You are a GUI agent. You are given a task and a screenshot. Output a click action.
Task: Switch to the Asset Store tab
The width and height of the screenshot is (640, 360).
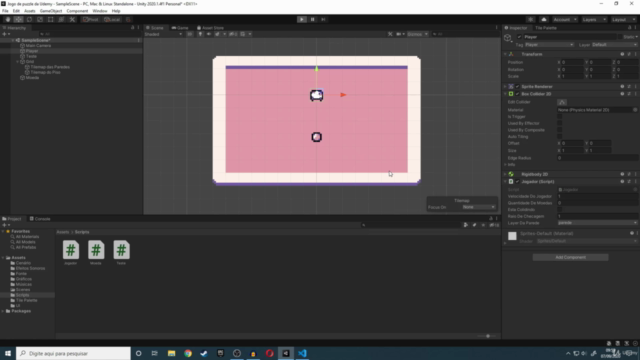click(x=210, y=28)
